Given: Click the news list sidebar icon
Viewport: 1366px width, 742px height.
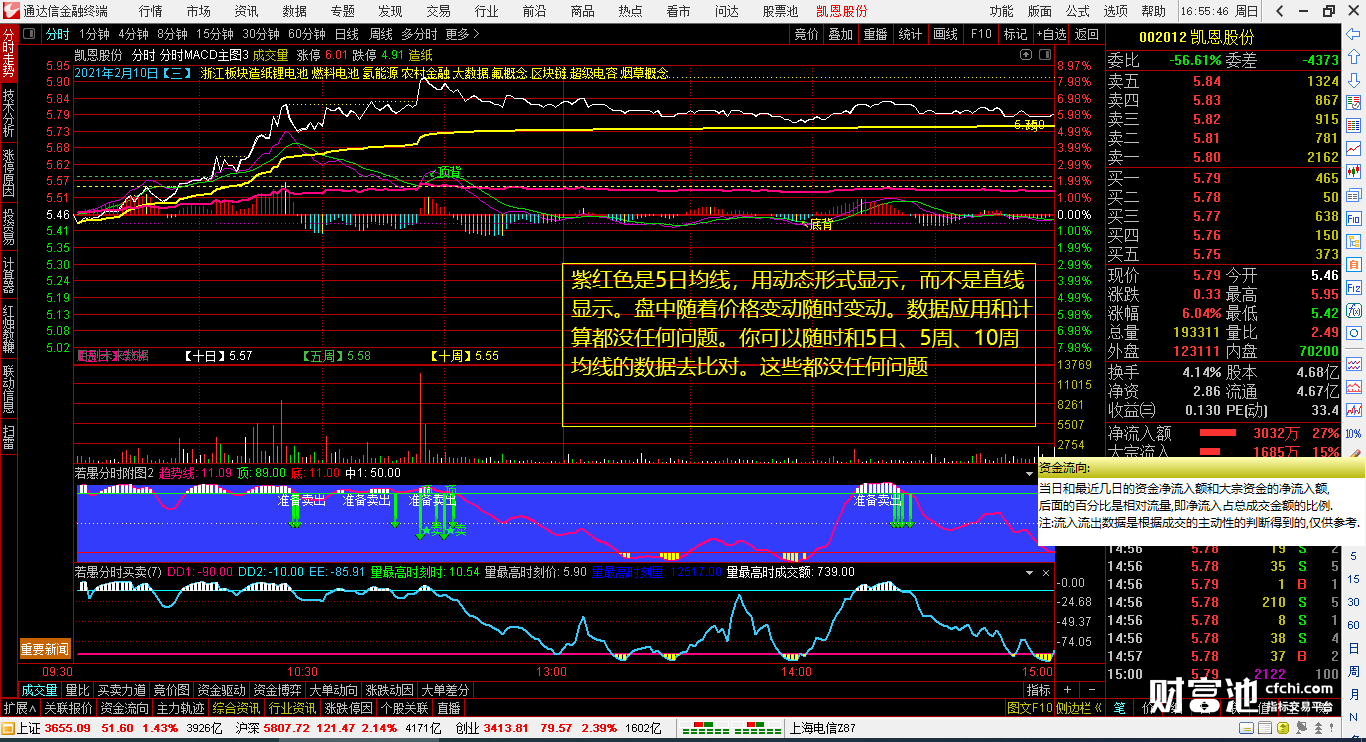Looking at the screenshot, I should click(x=1353, y=195).
